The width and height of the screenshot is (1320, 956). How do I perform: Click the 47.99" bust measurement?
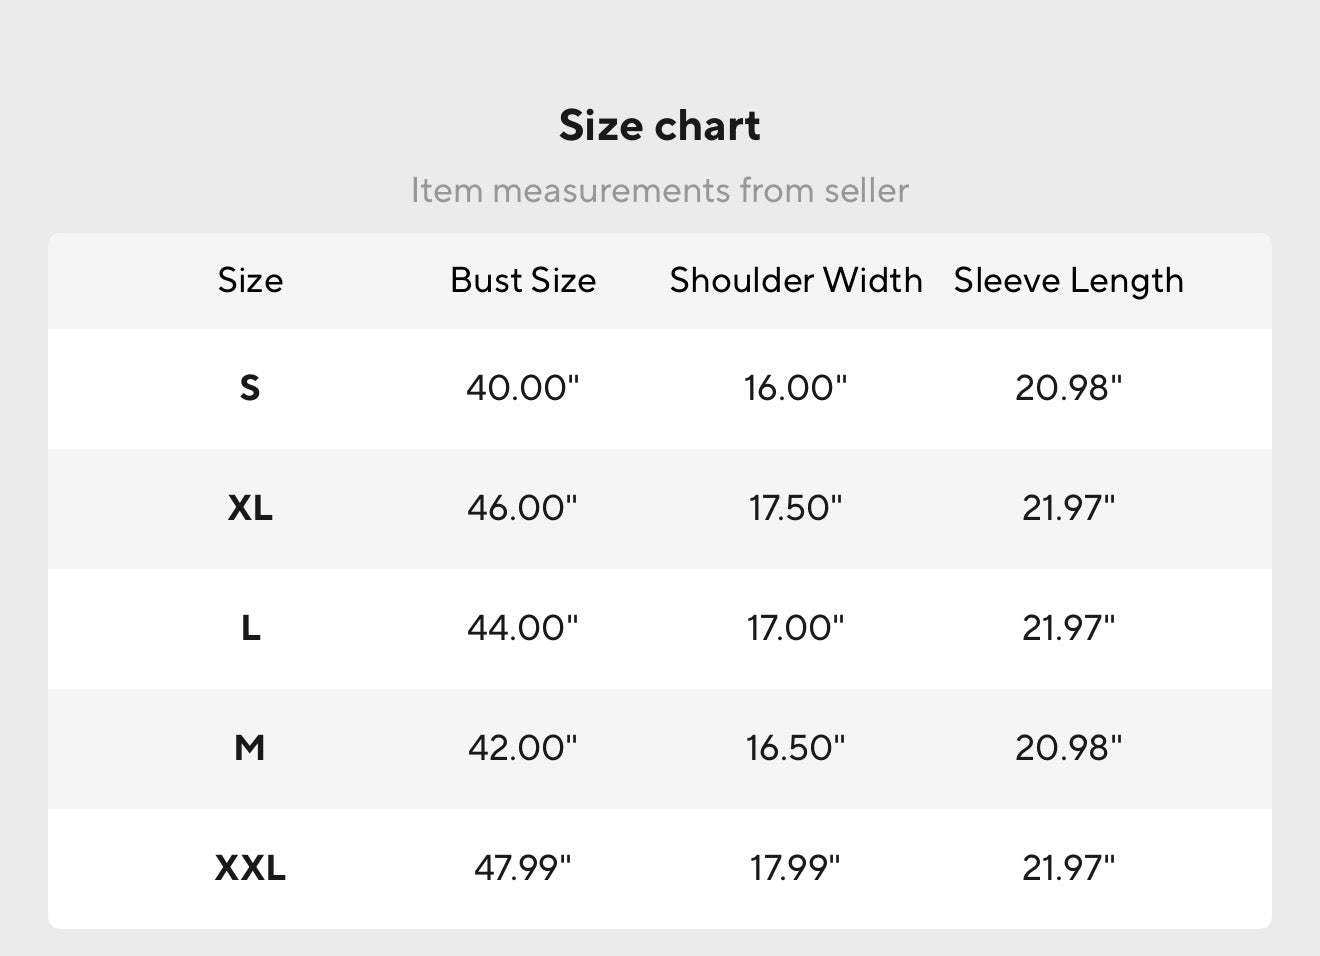(523, 868)
